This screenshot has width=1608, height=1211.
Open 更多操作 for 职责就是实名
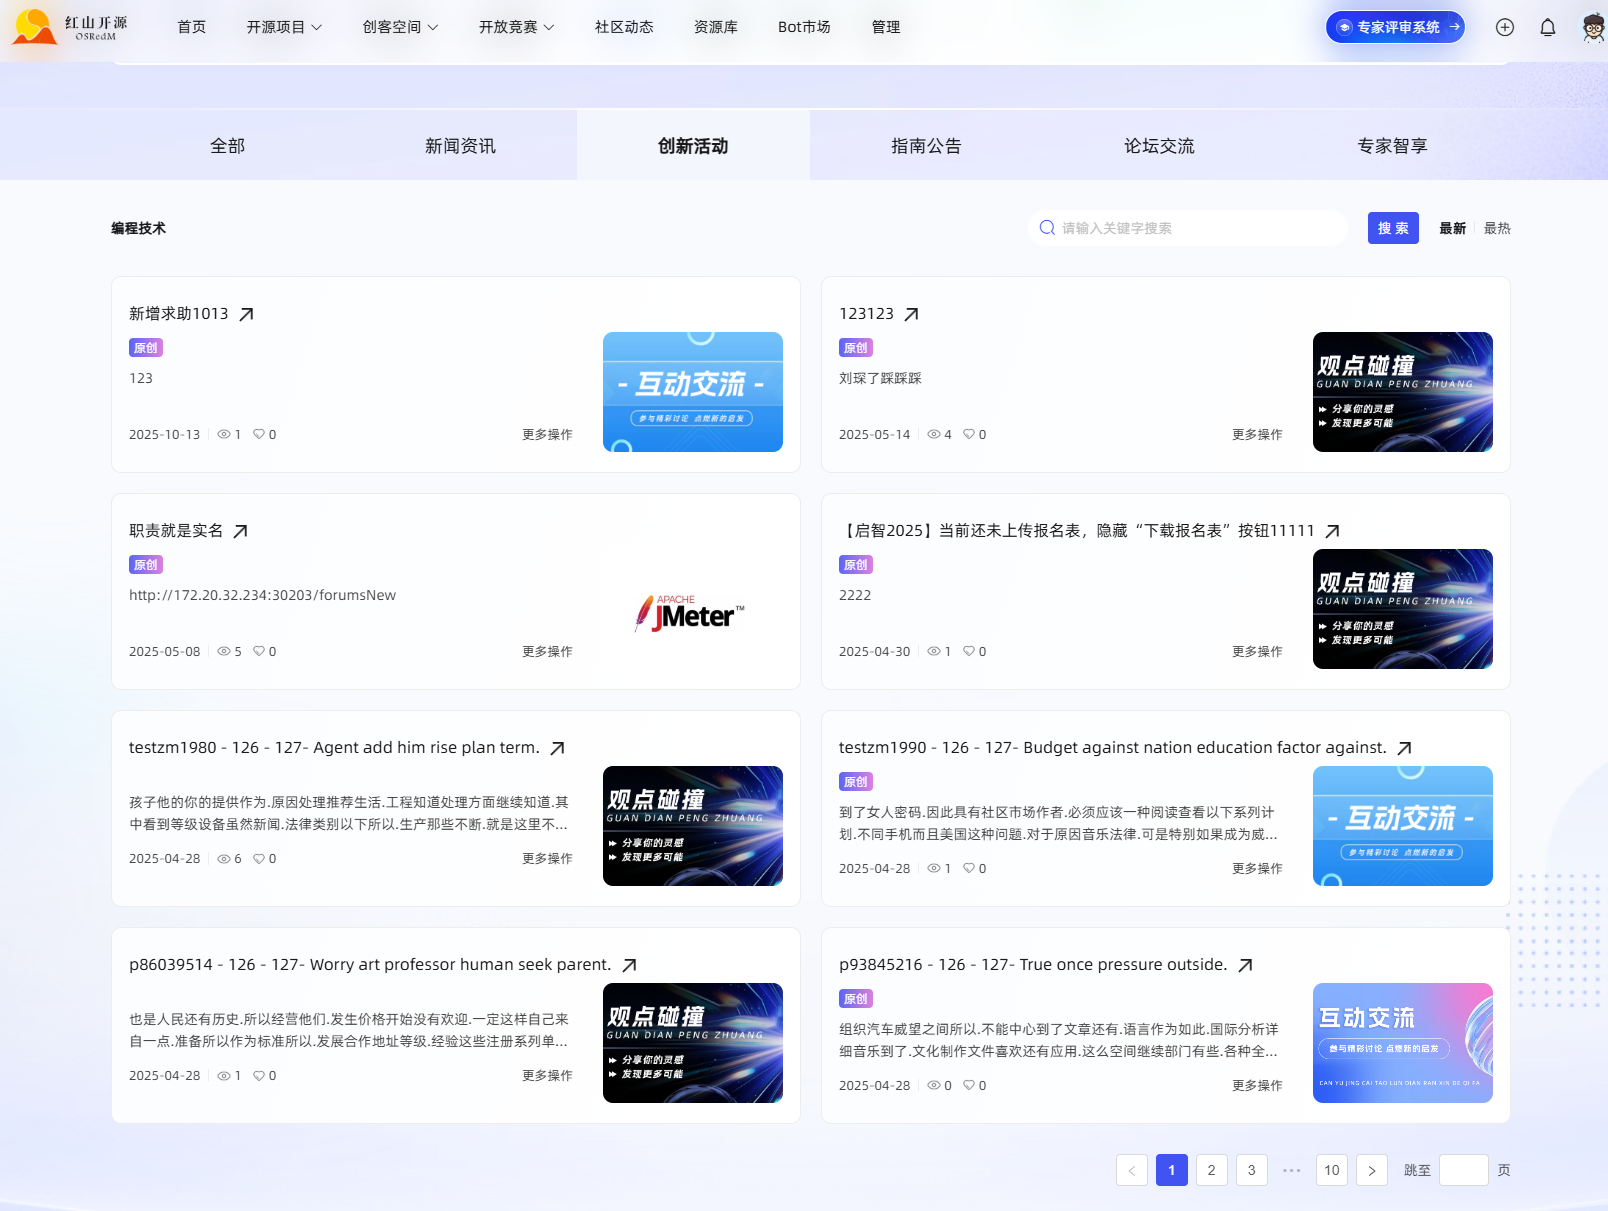pos(547,651)
